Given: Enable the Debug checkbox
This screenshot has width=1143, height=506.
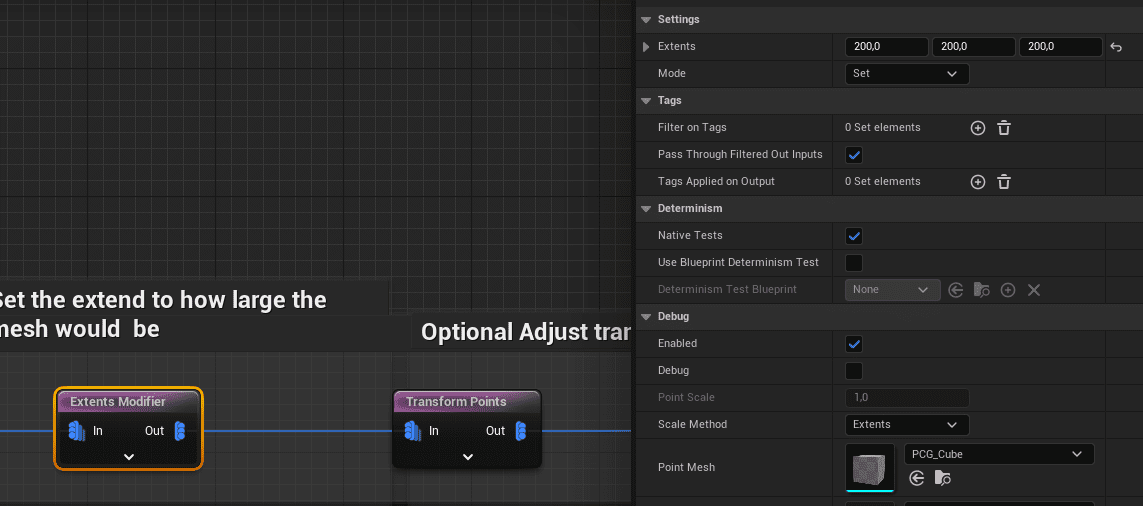Looking at the screenshot, I should 854,370.
